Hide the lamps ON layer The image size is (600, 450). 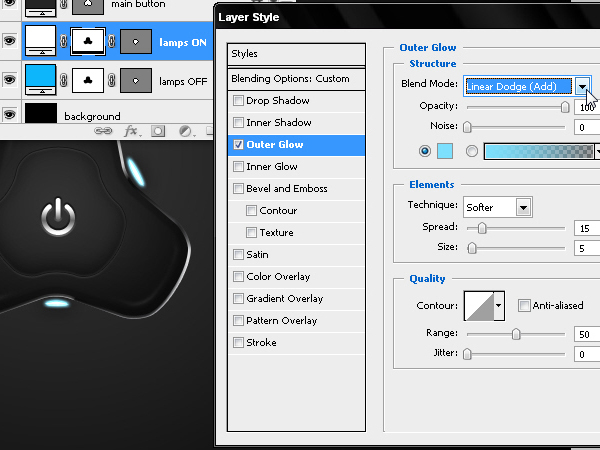click(10, 40)
